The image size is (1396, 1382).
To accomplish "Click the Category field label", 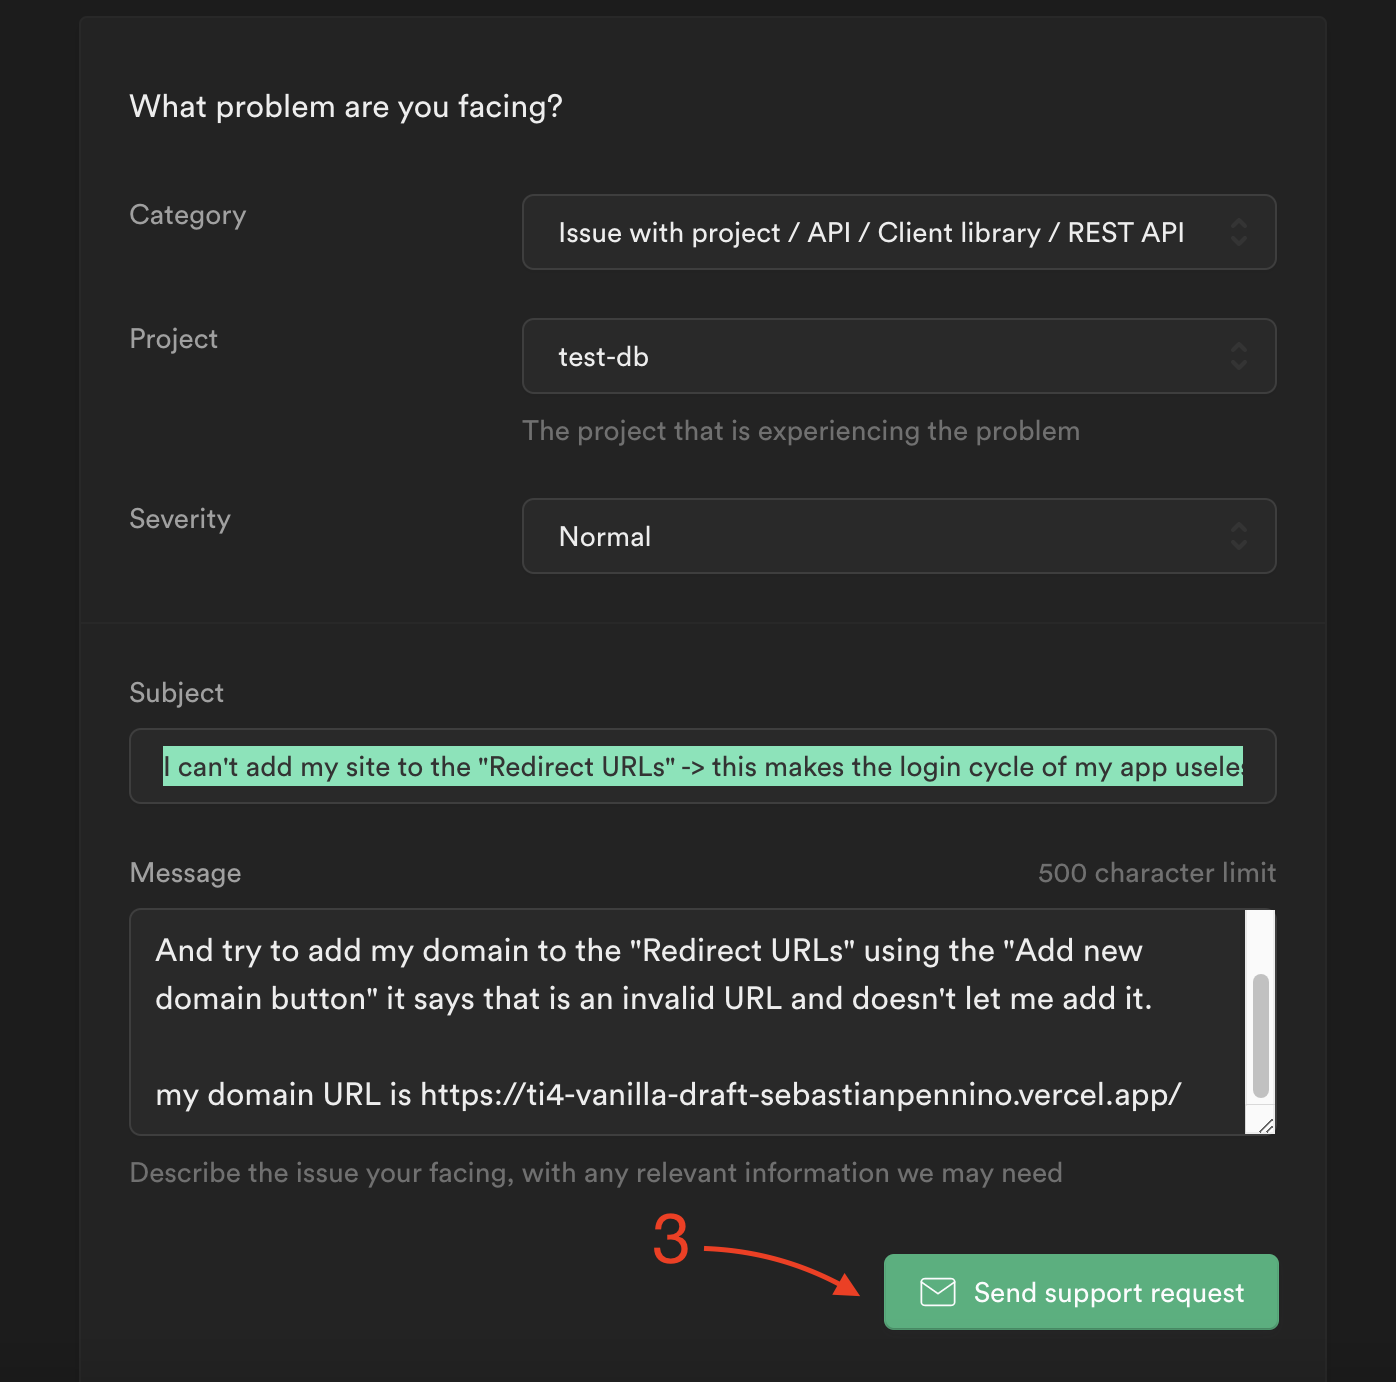I will [x=187, y=214].
